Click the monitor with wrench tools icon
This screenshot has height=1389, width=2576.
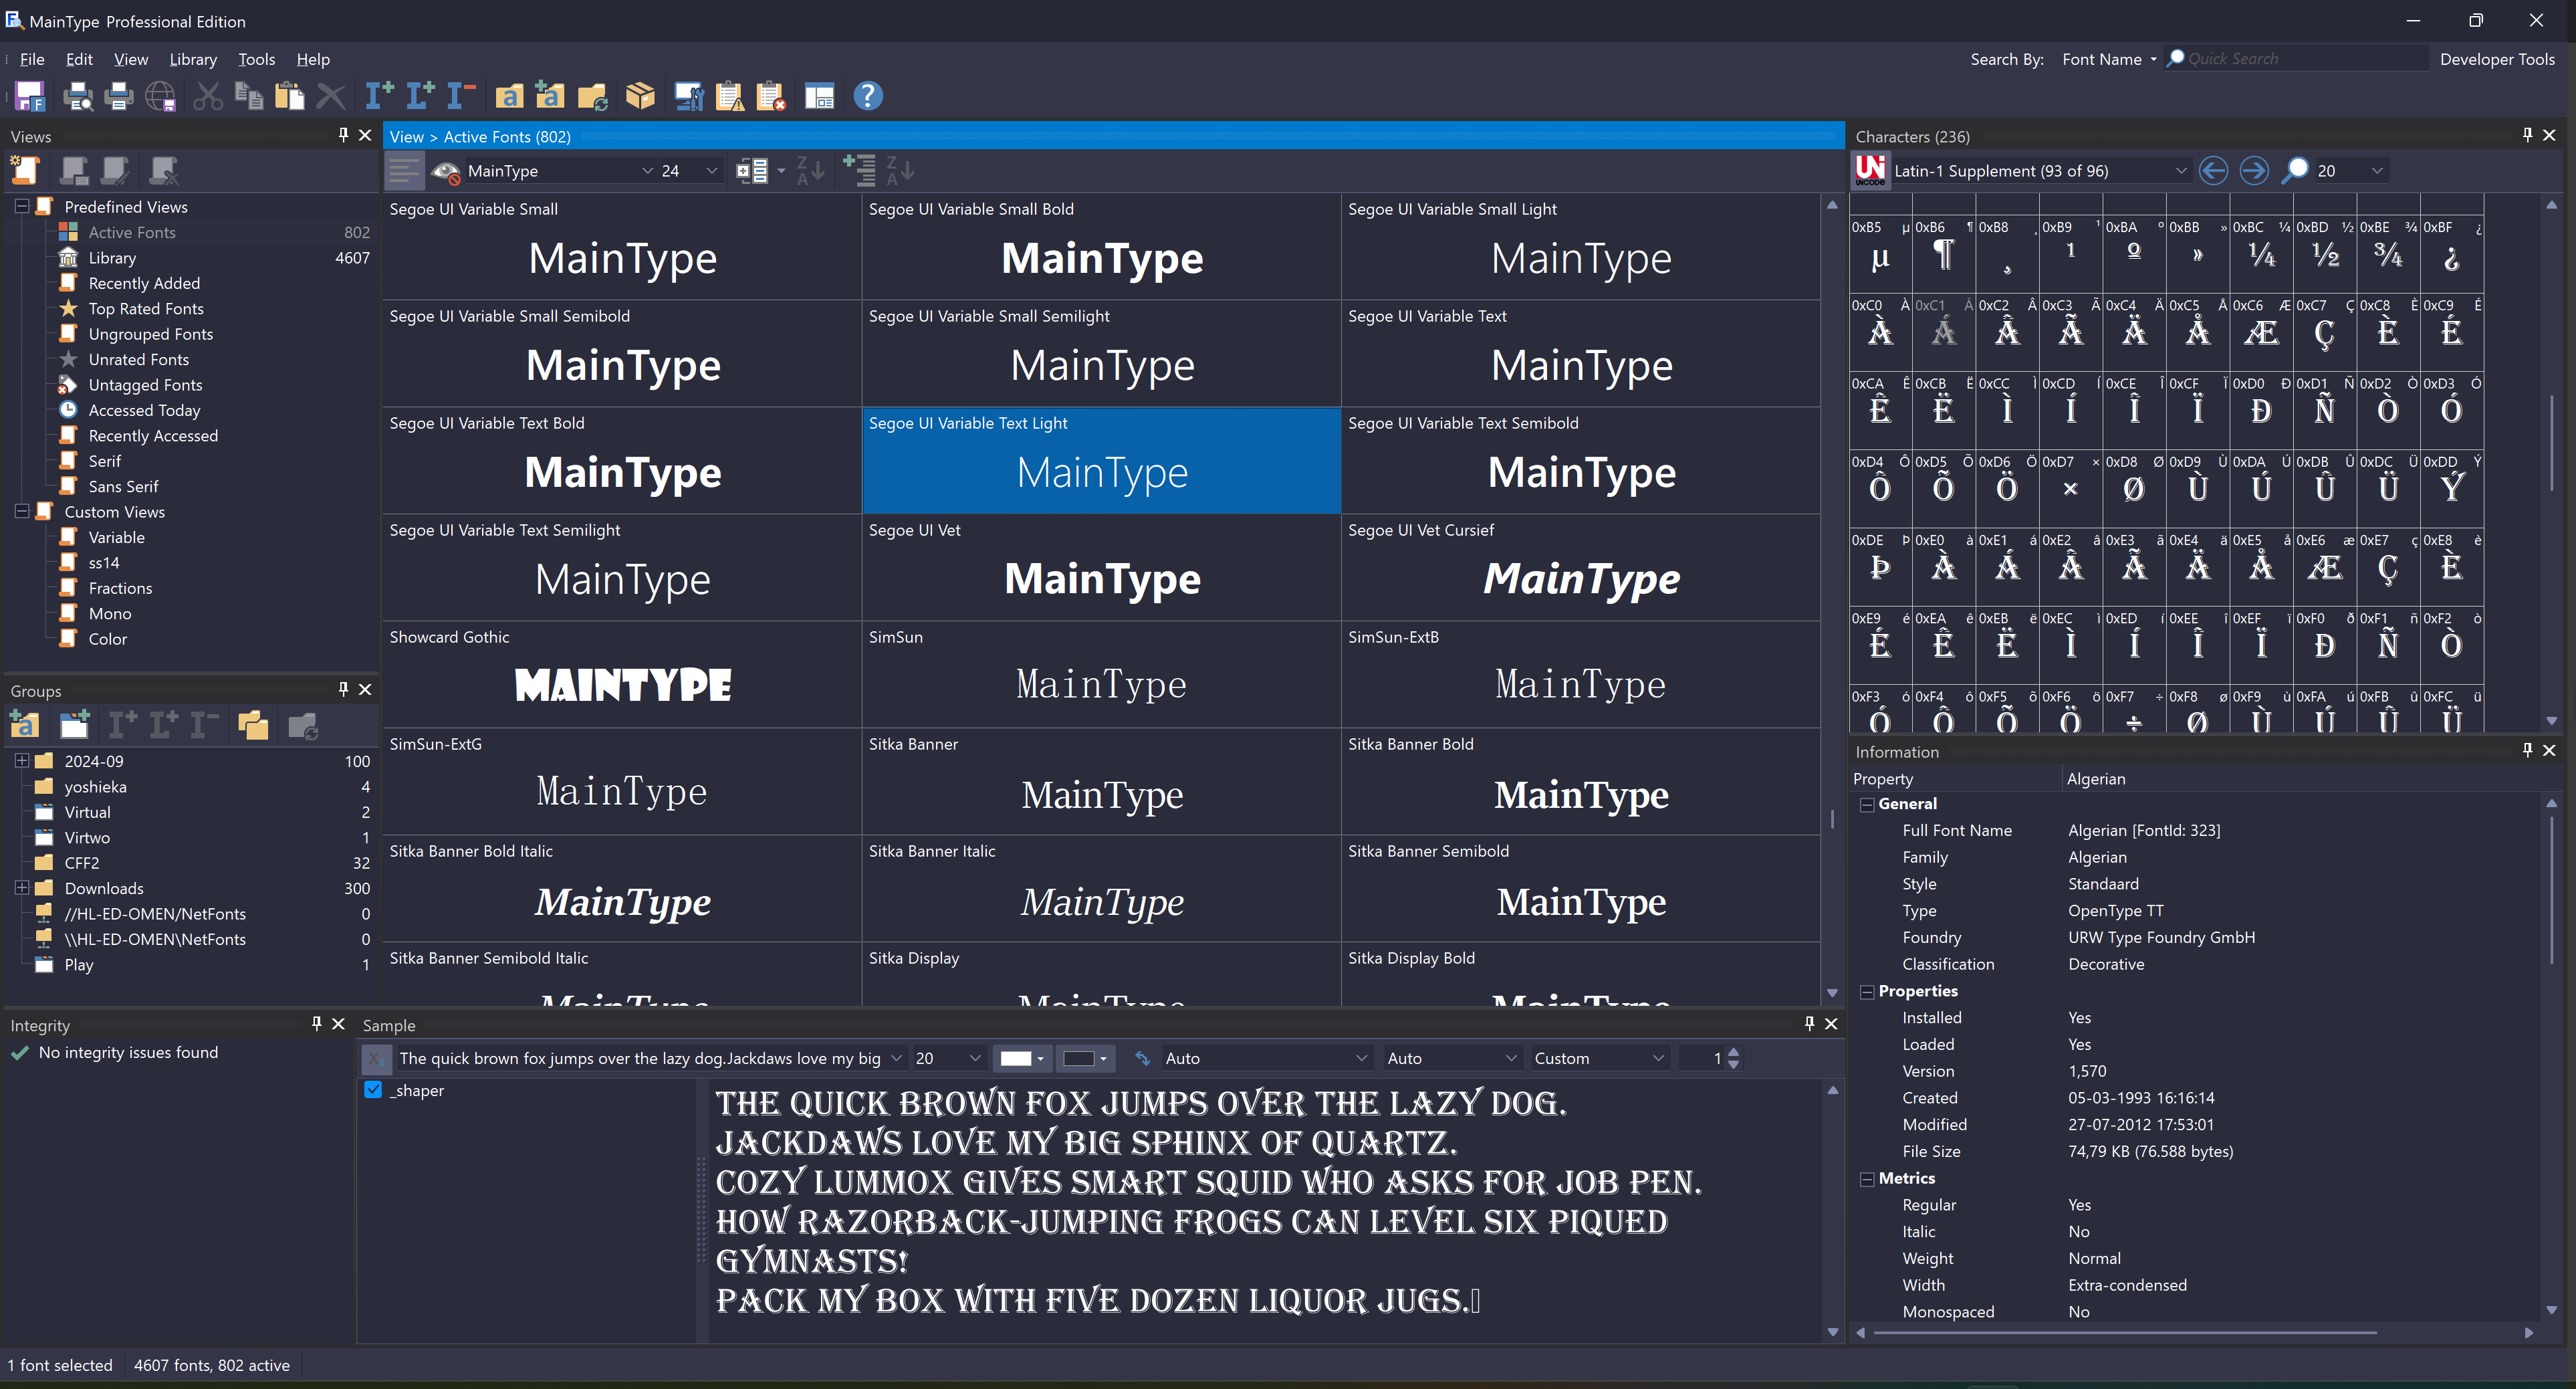689,96
